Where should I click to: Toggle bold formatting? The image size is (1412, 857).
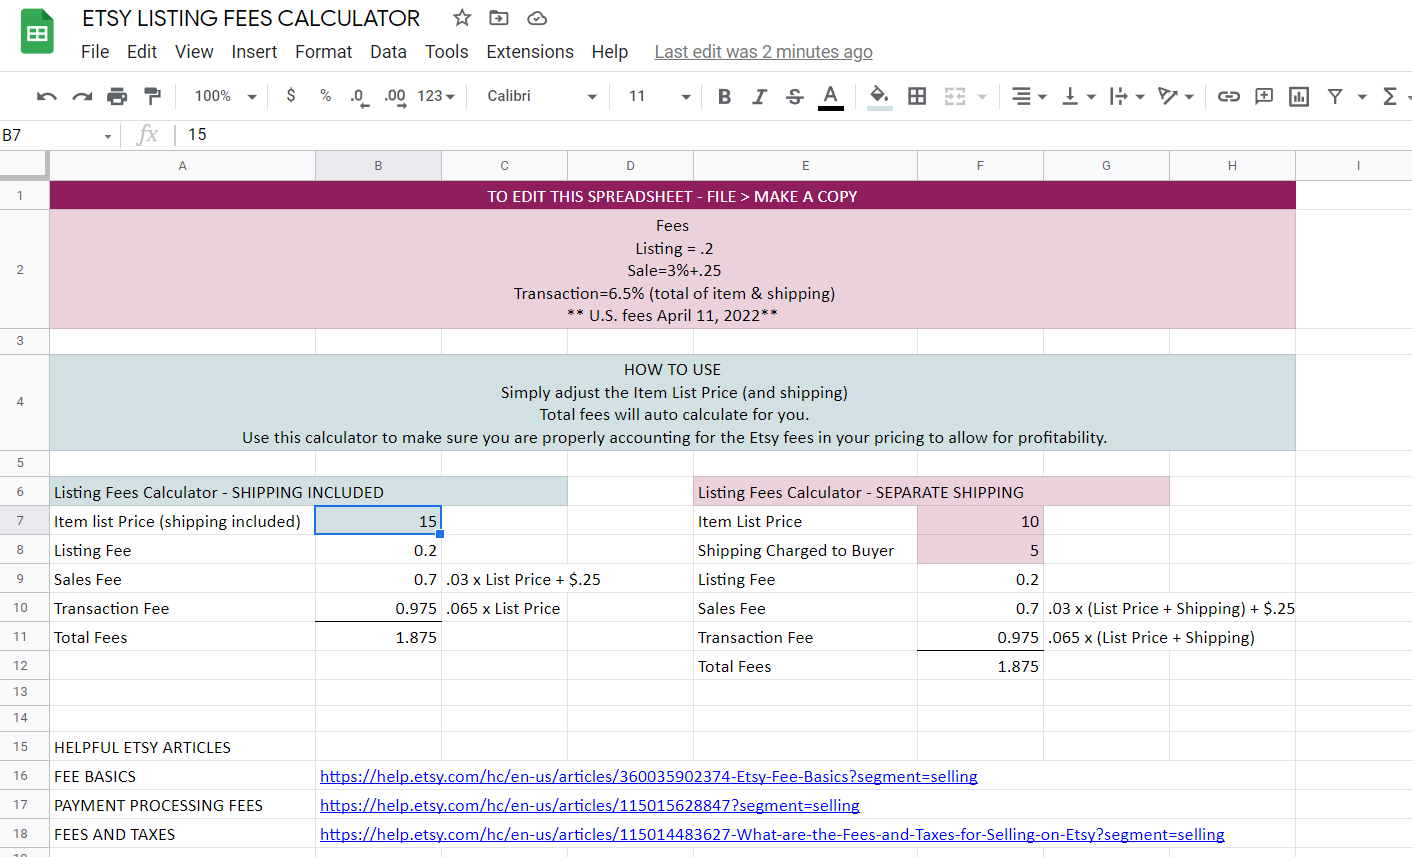(725, 96)
